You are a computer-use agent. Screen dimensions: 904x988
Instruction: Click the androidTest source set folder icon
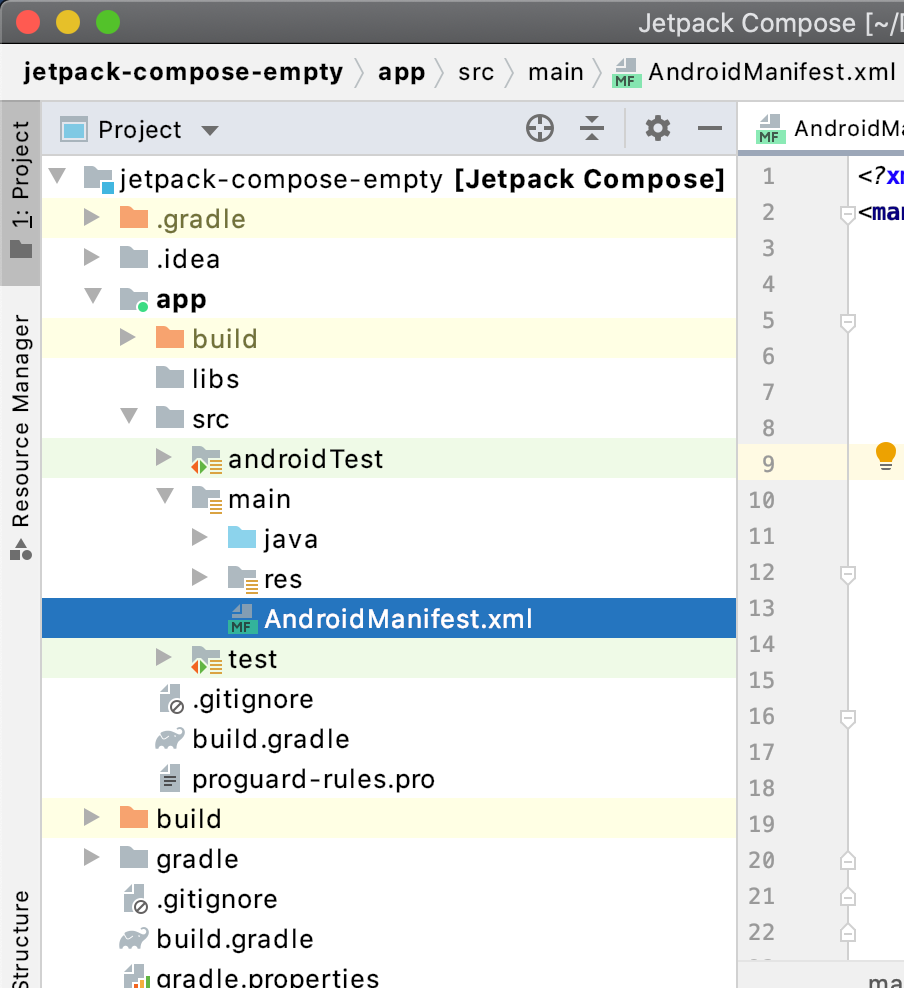206,459
